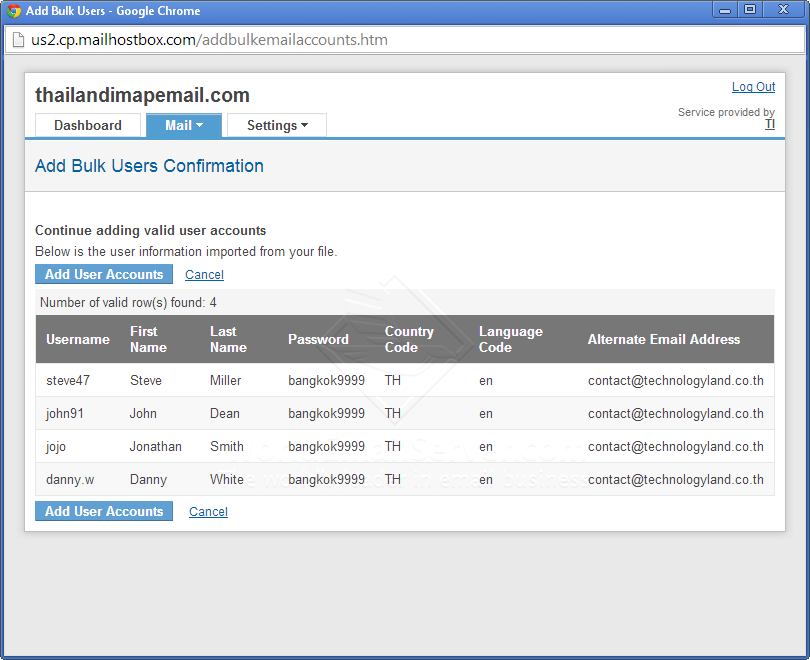Click the Chrome favicon in the title bar

(x=14, y=10)
